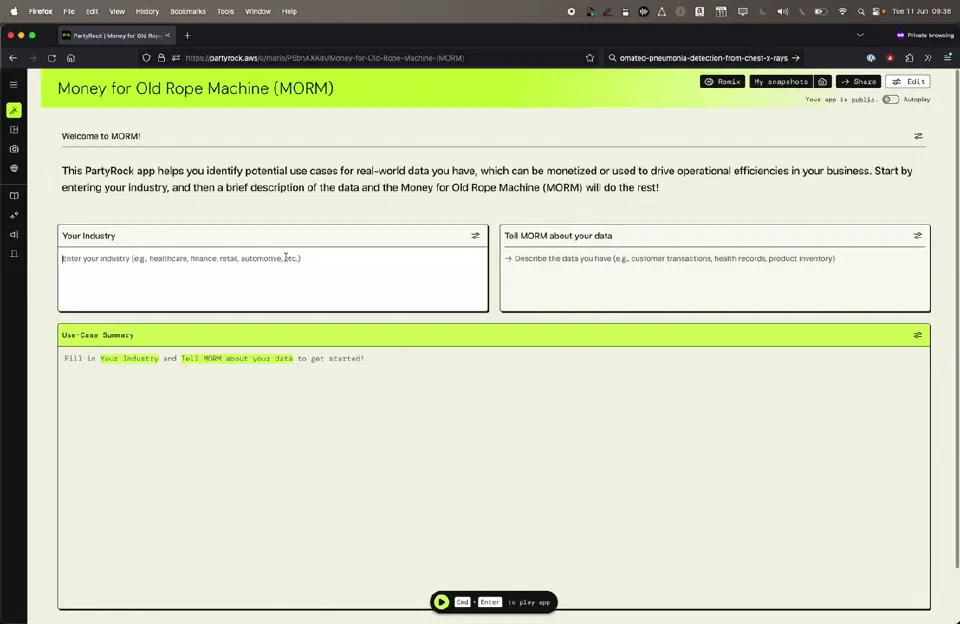Image resolution: width=960 pixels, height=624 pixels.
Task: Open the View menu
Action: coord(117,12)
